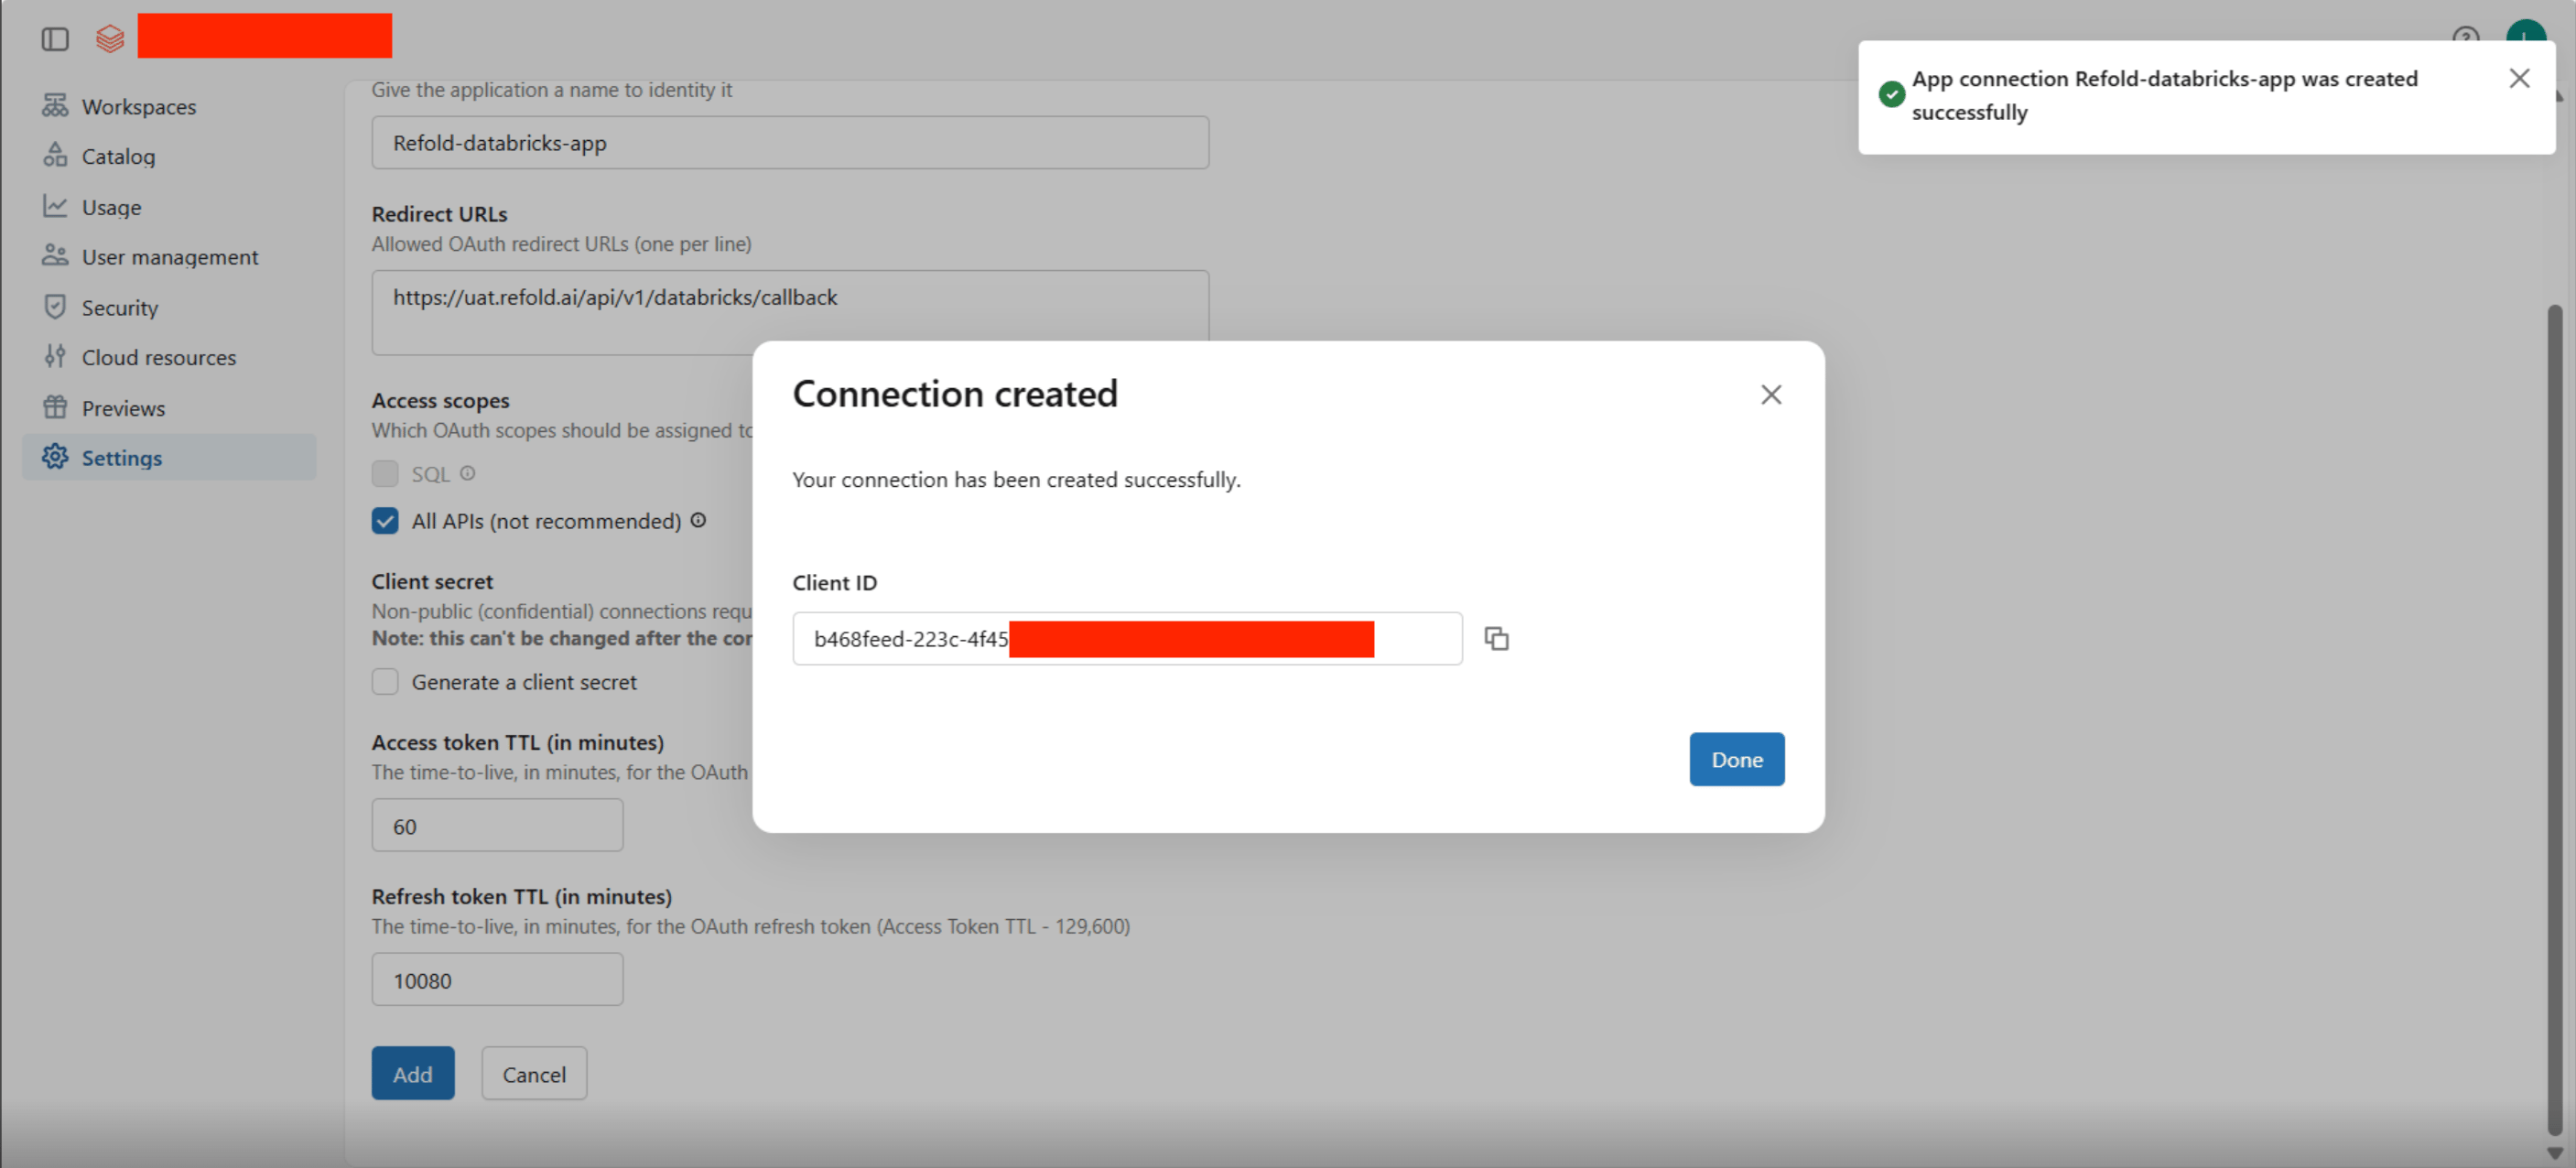Click "Access token TTL (in minutes)" label

pyautogui.click(x=517, y=742)
